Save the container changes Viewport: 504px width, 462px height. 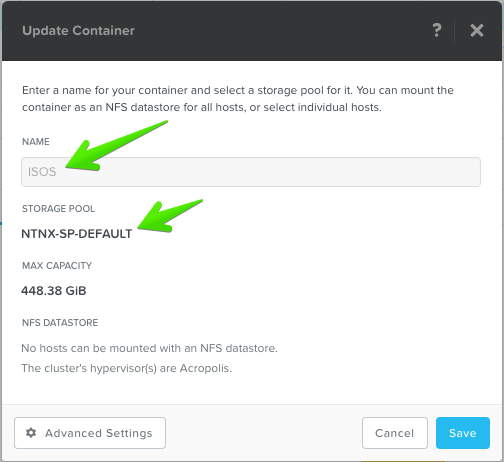tap(463, 433)
